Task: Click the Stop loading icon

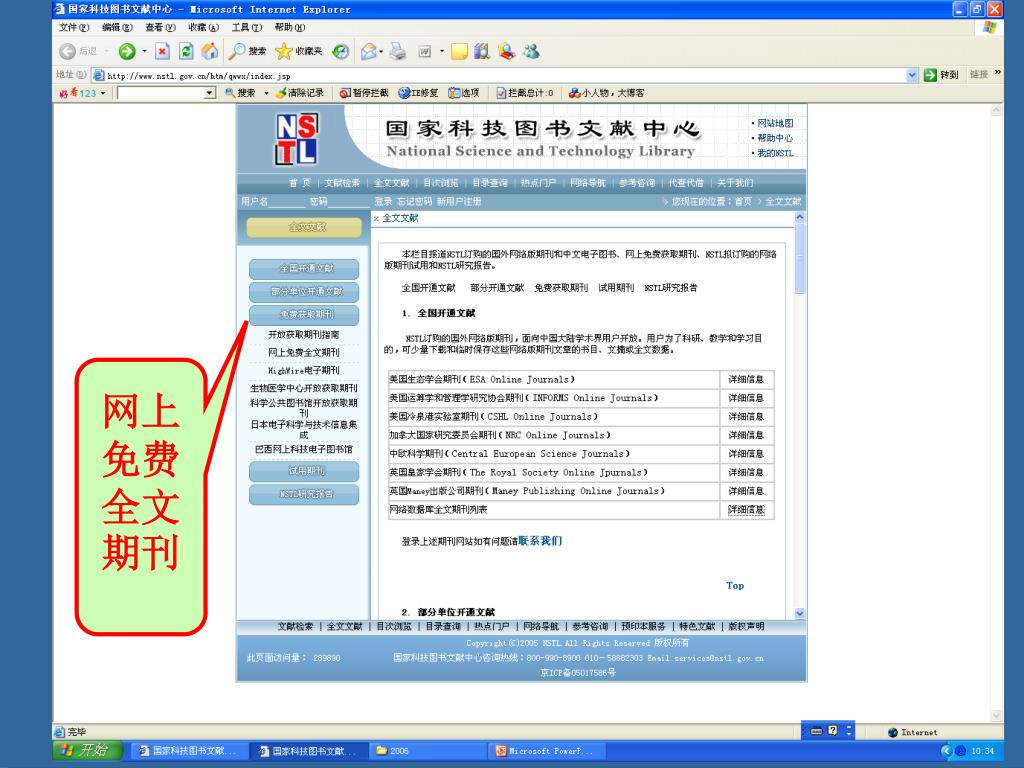Action: pos(163,51)
